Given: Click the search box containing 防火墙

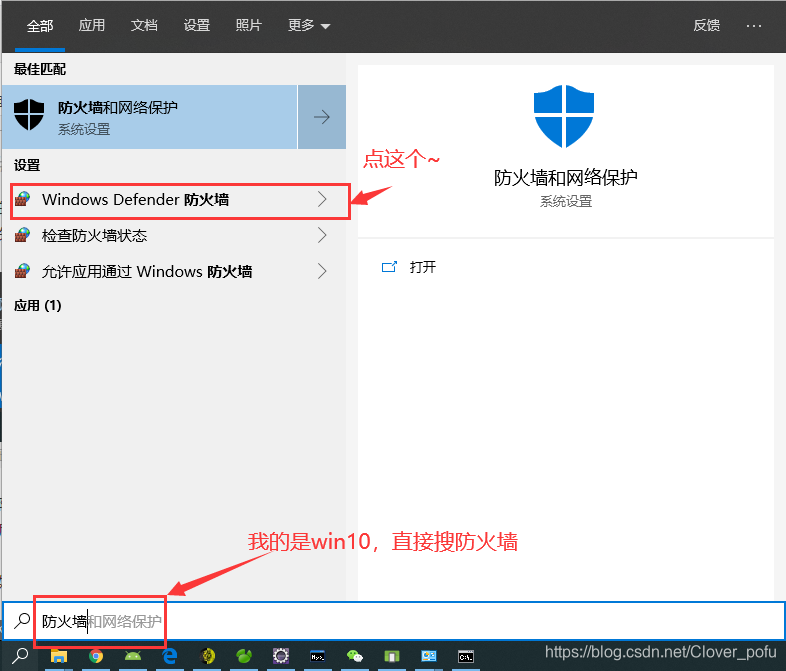Looking at the screenshot, I should [x=400, y=621].
